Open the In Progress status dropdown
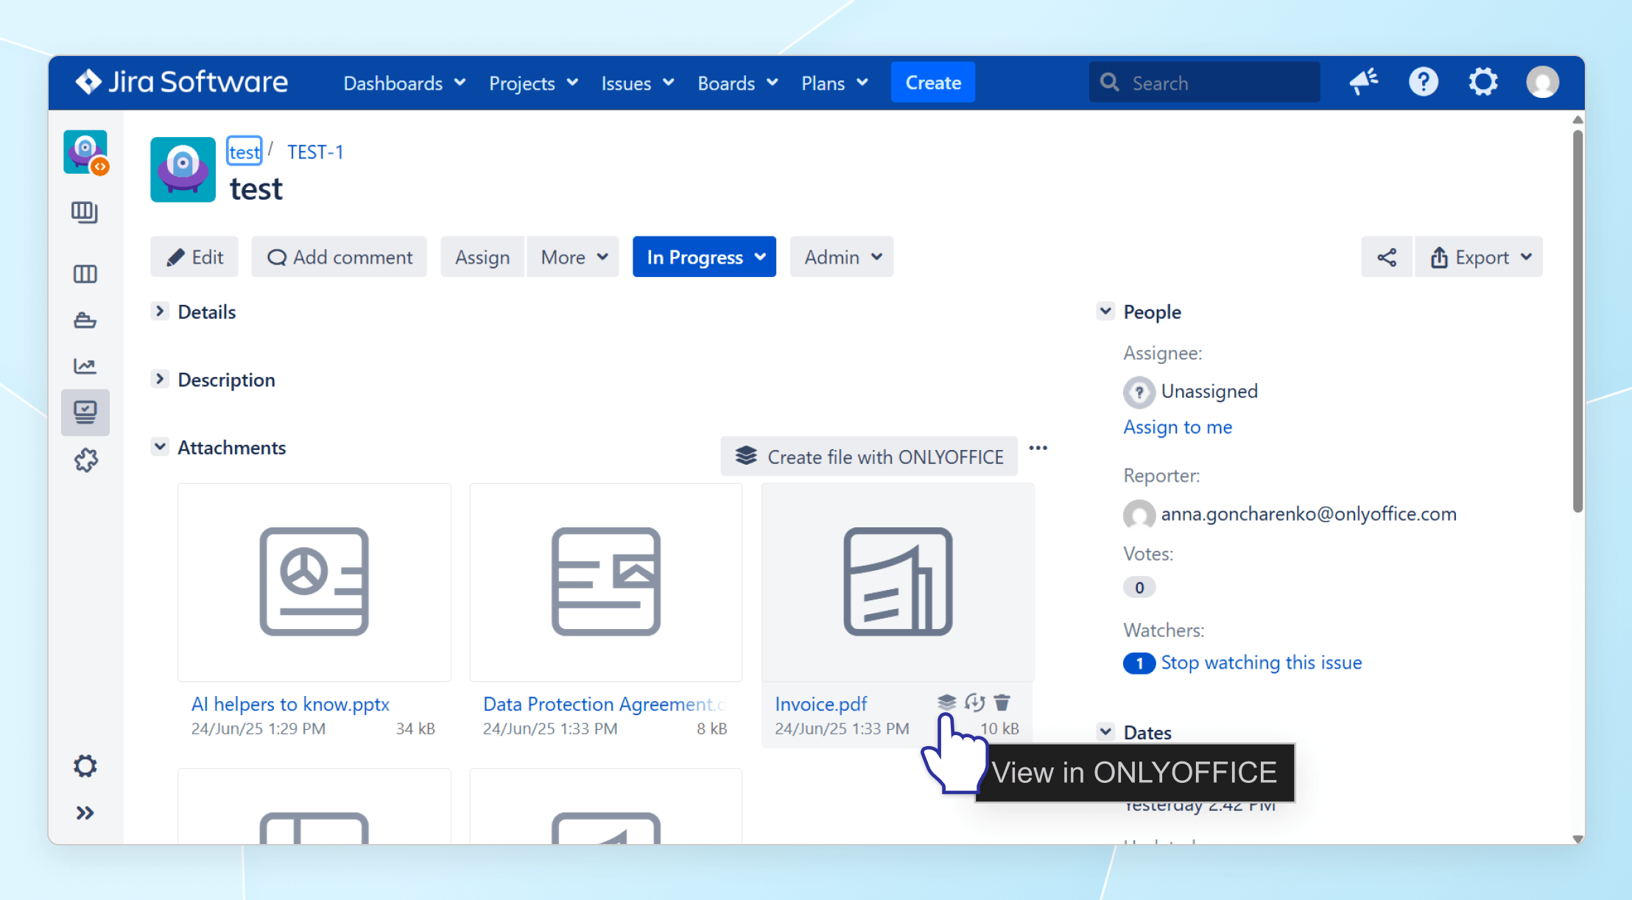Viewport: 1632px width, 900px height. point(704,257)
